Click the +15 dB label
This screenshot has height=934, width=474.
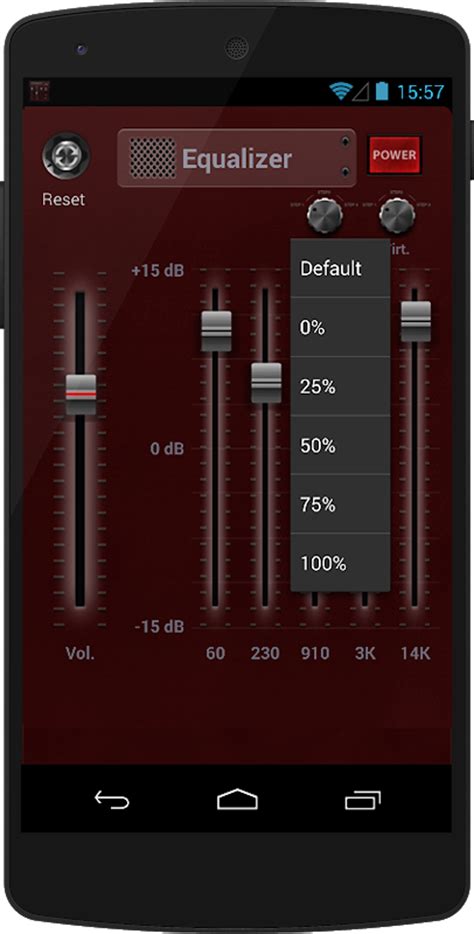[x=157, y=270]
